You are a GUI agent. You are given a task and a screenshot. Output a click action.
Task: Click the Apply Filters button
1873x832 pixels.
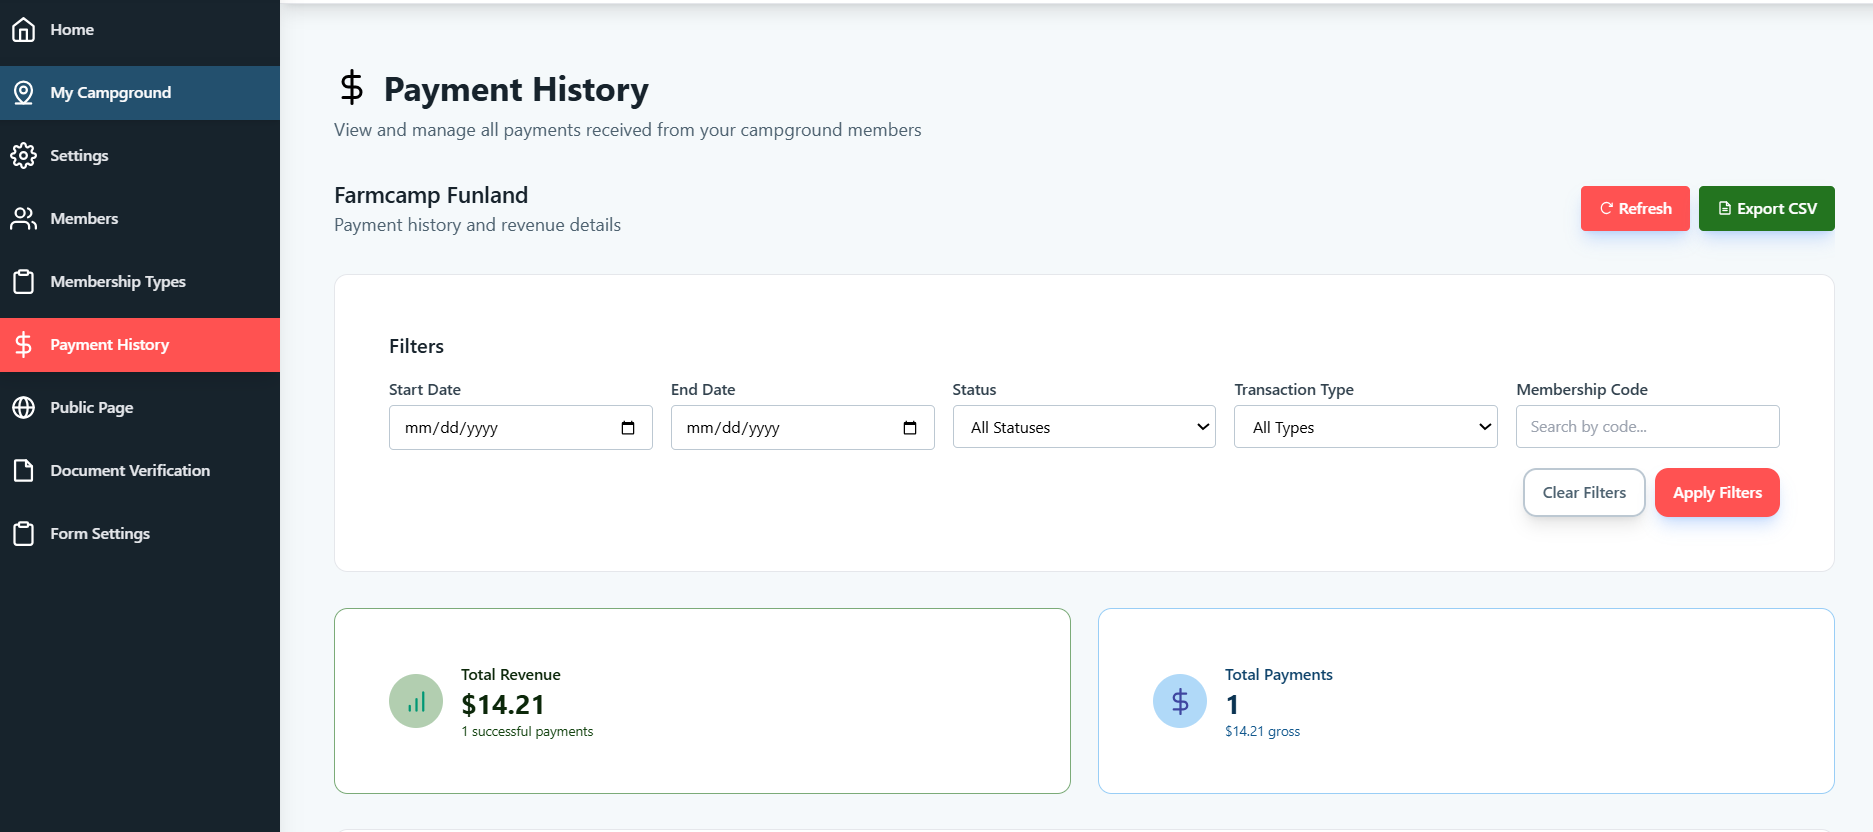tap(1717, 493)
